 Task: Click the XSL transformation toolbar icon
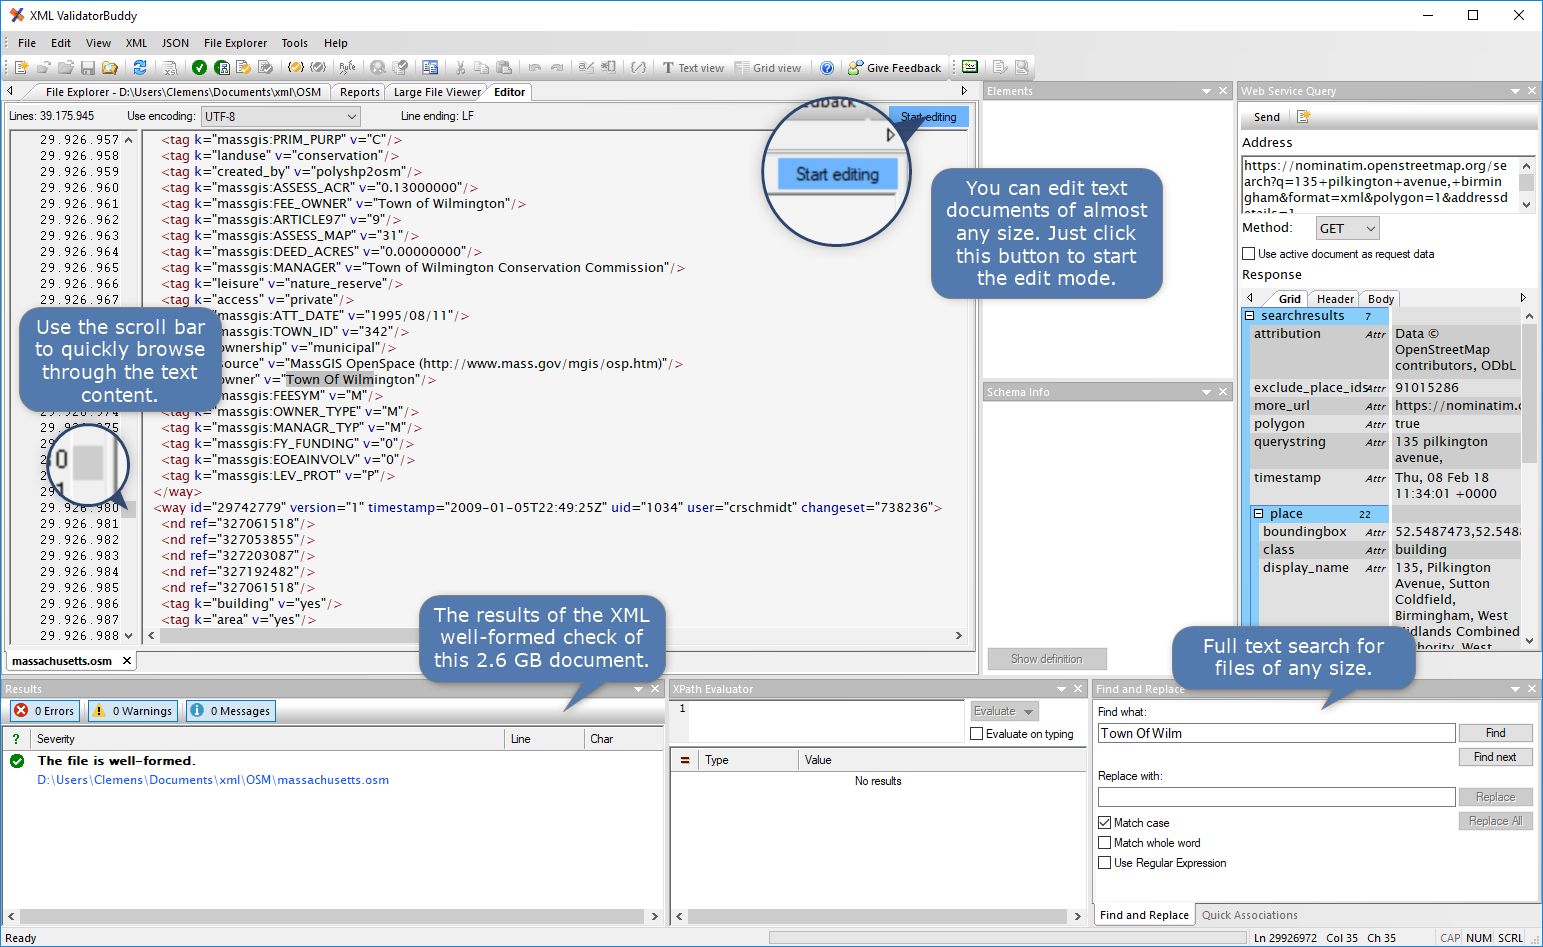pyautogui.click(x=170, y=67)
